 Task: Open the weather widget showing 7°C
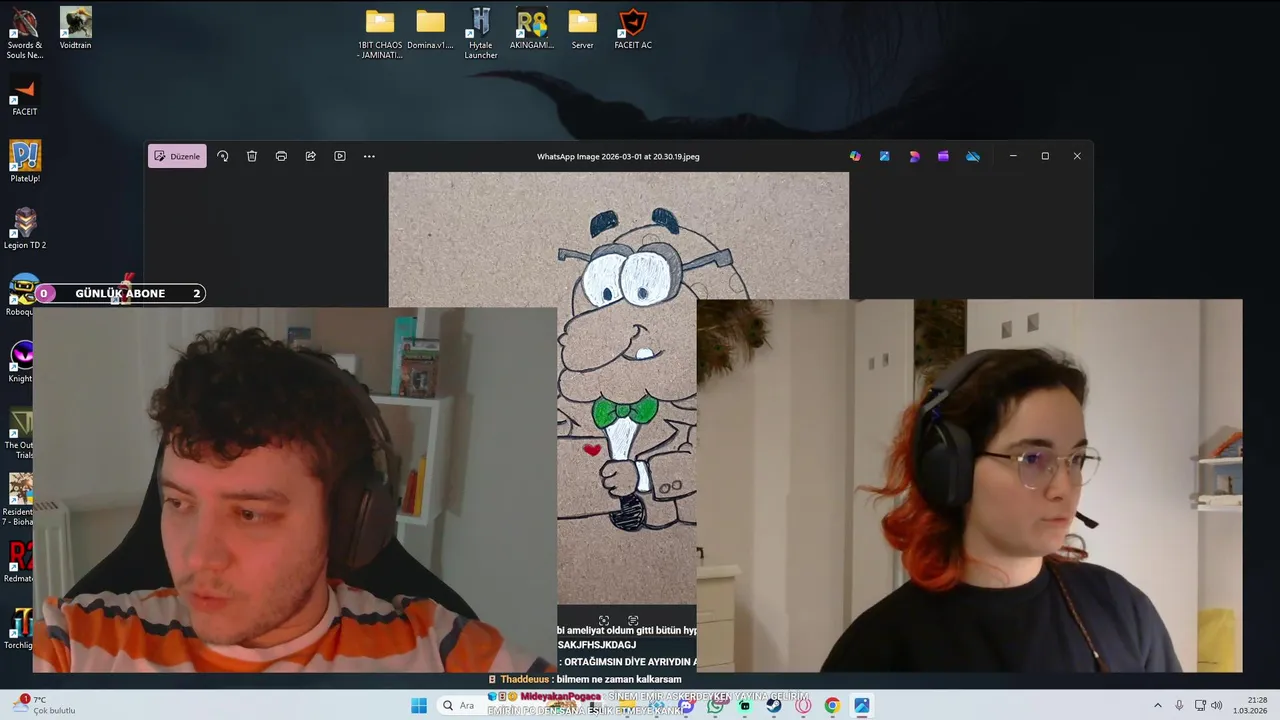coord(42,705)
